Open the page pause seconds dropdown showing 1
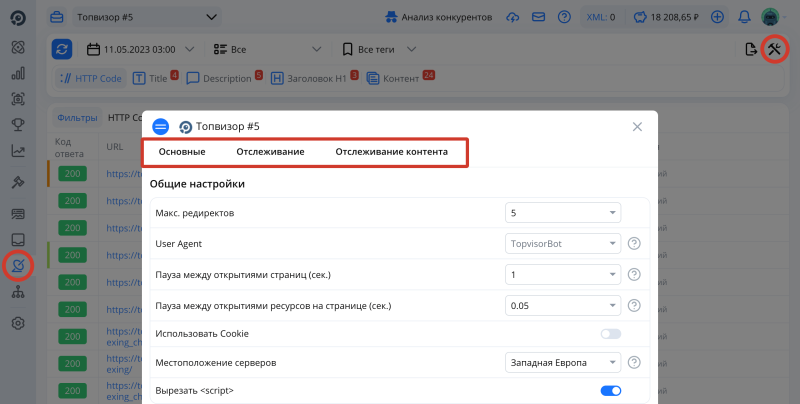 563,275
